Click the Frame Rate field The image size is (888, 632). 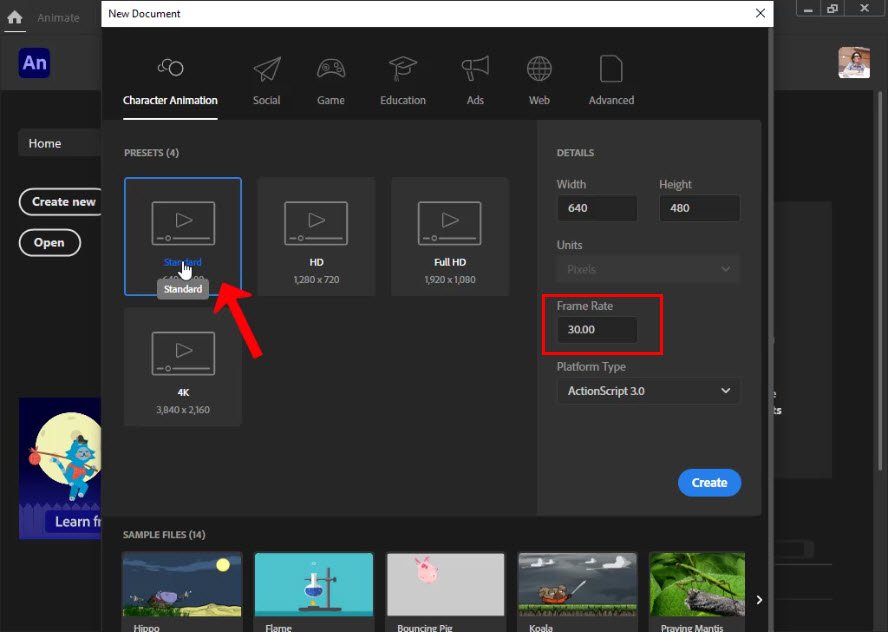coord(597,330)
